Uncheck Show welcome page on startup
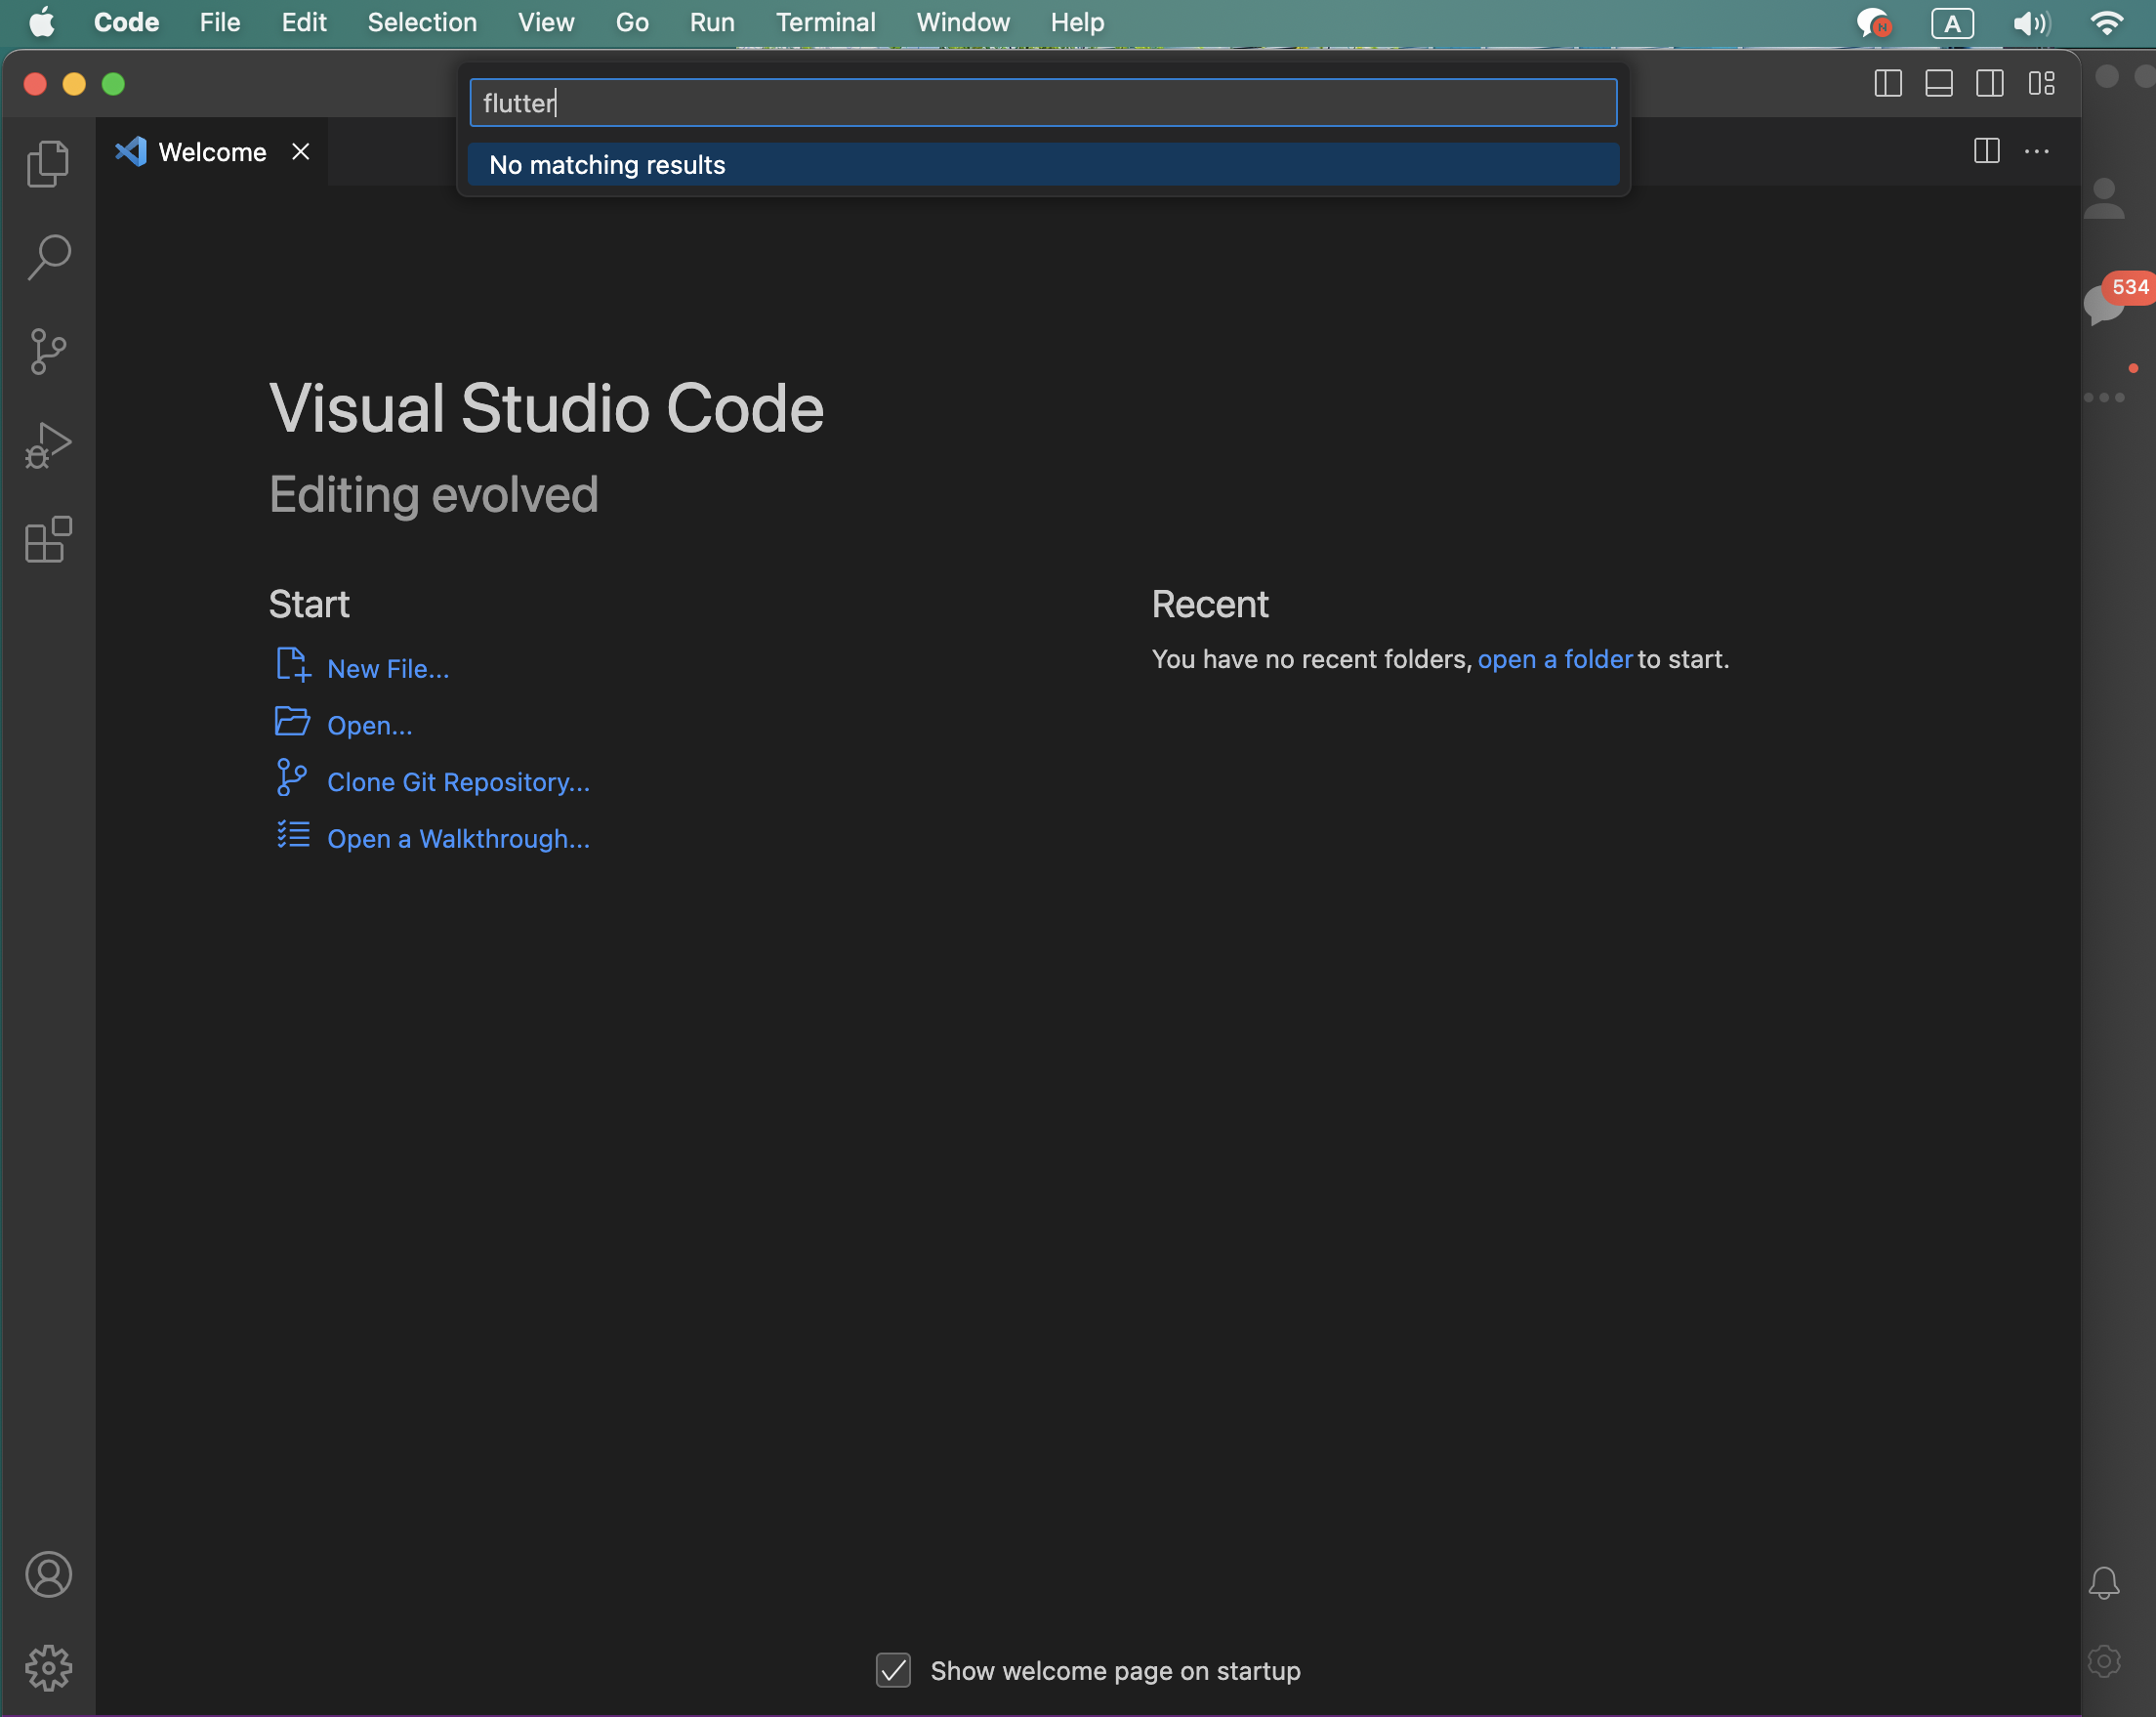 [x=893, y=1670]
